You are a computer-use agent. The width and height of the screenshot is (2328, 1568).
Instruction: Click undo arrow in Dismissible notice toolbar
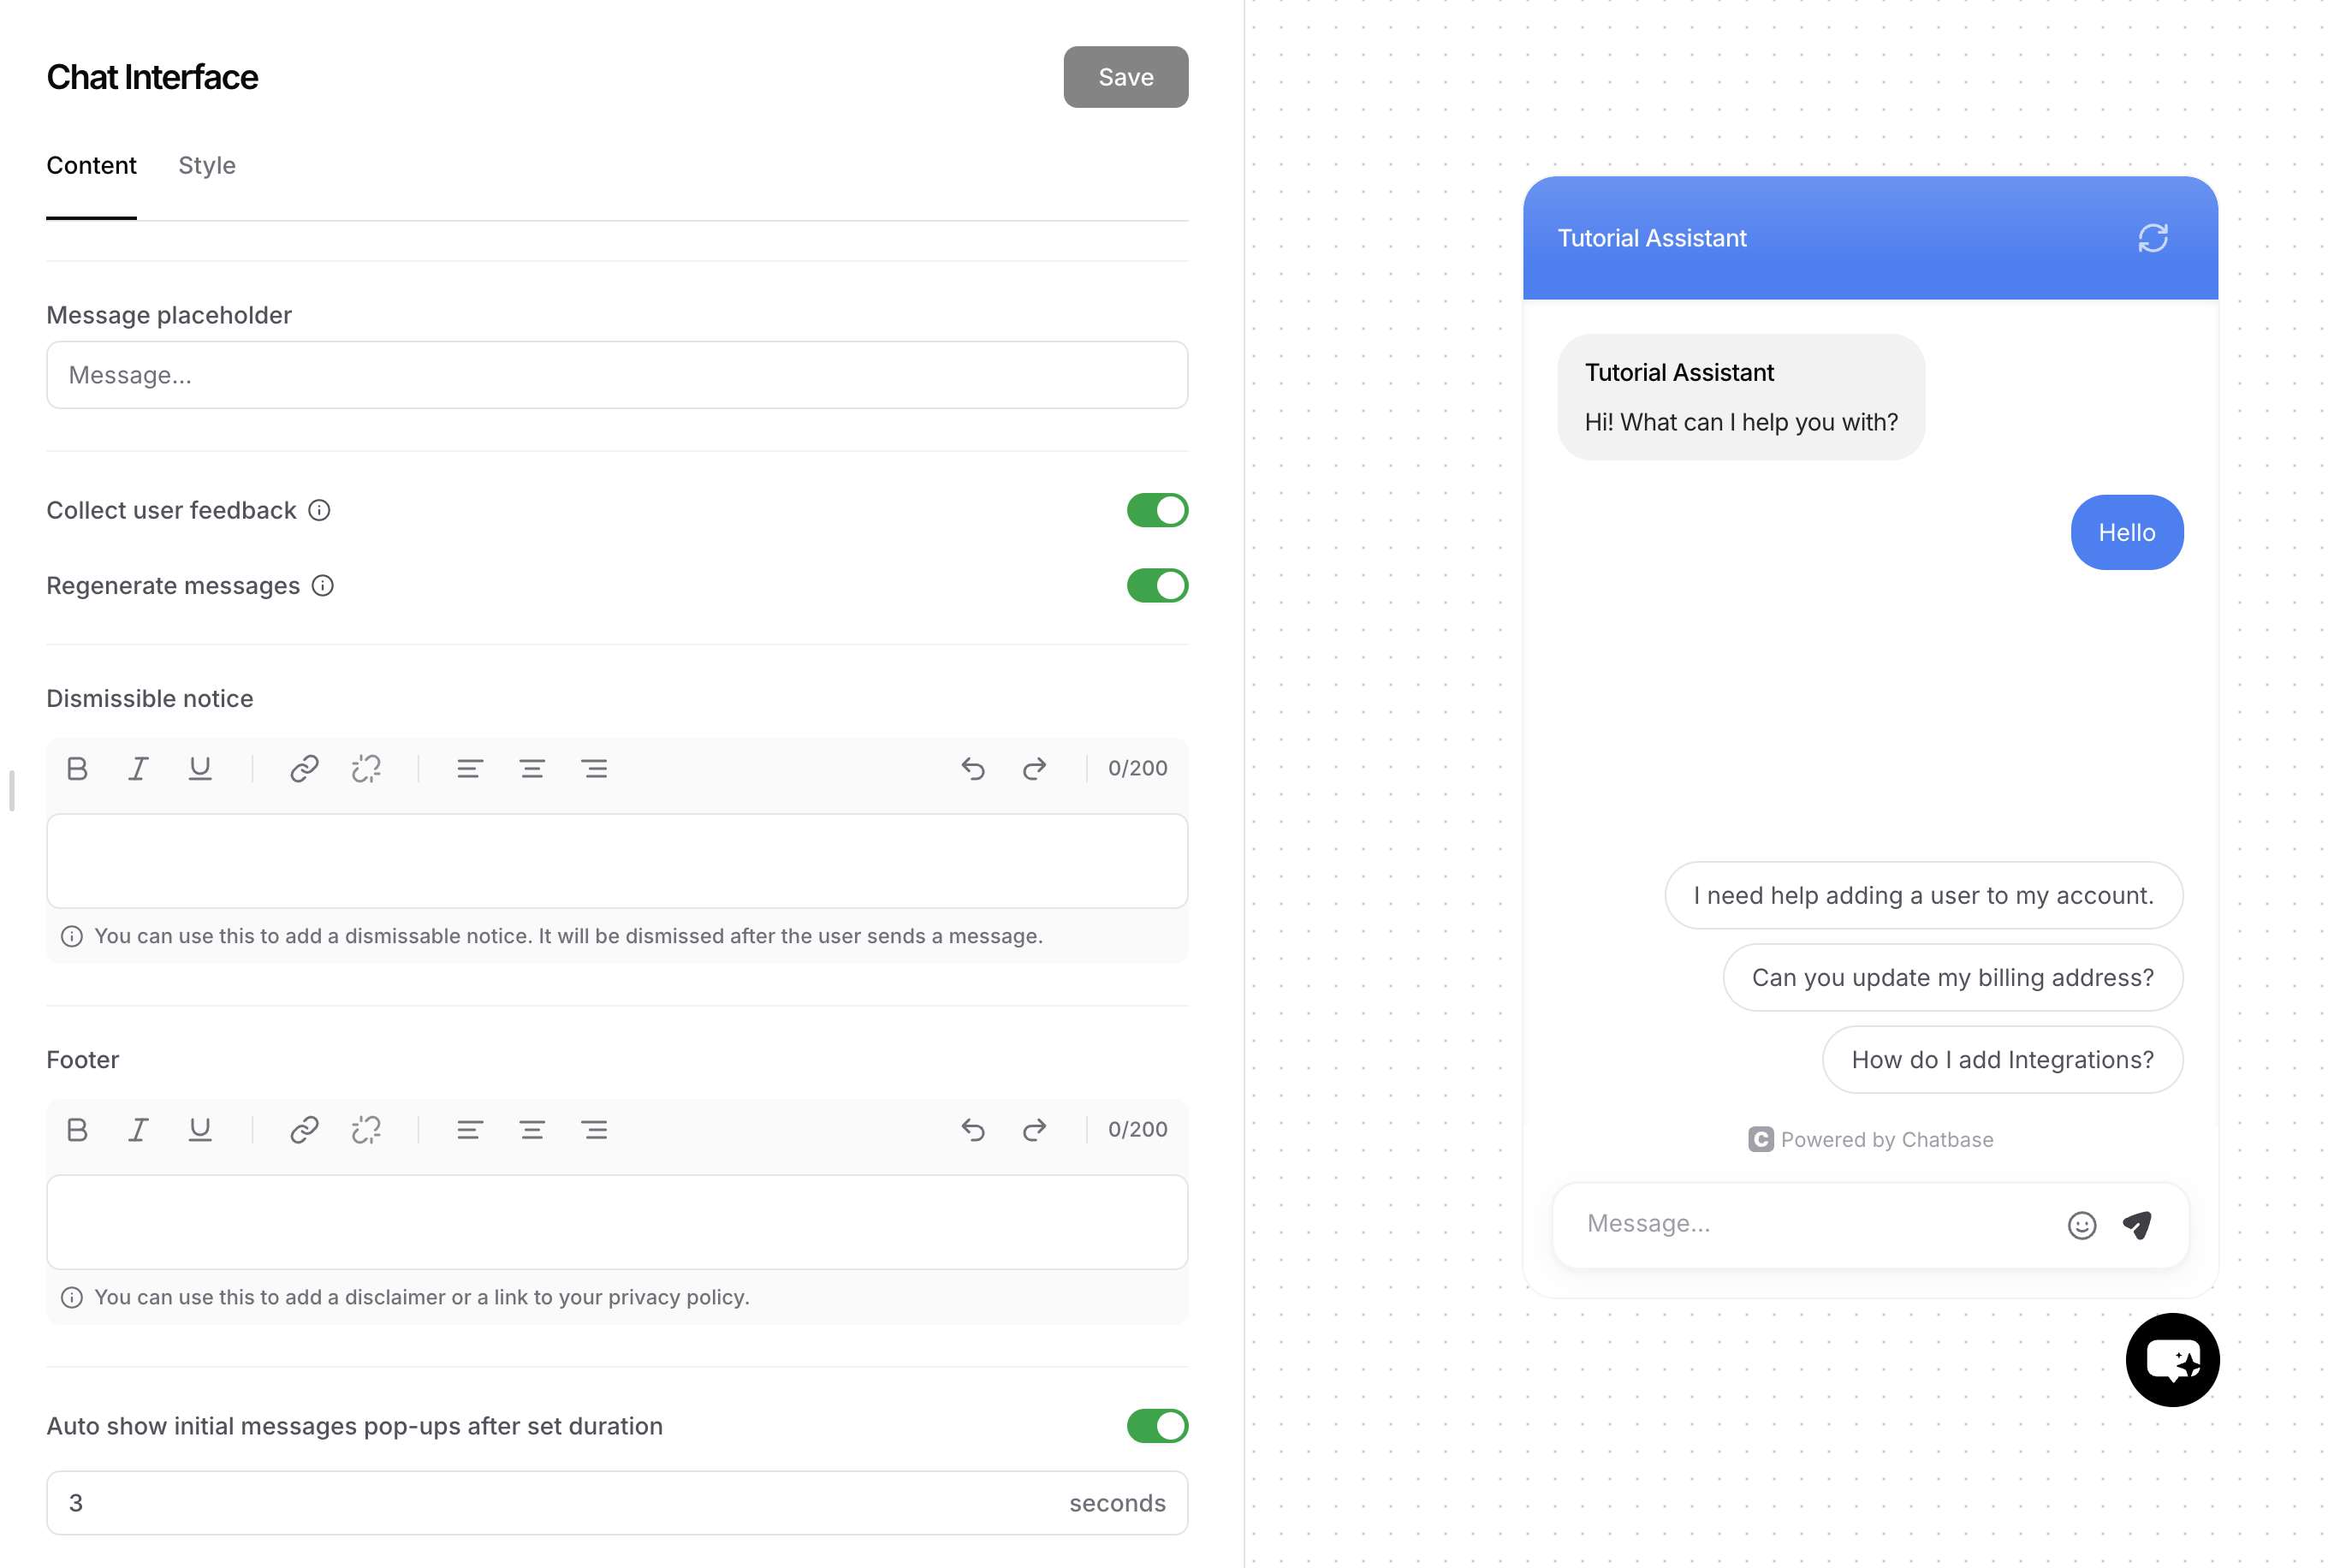972,768
